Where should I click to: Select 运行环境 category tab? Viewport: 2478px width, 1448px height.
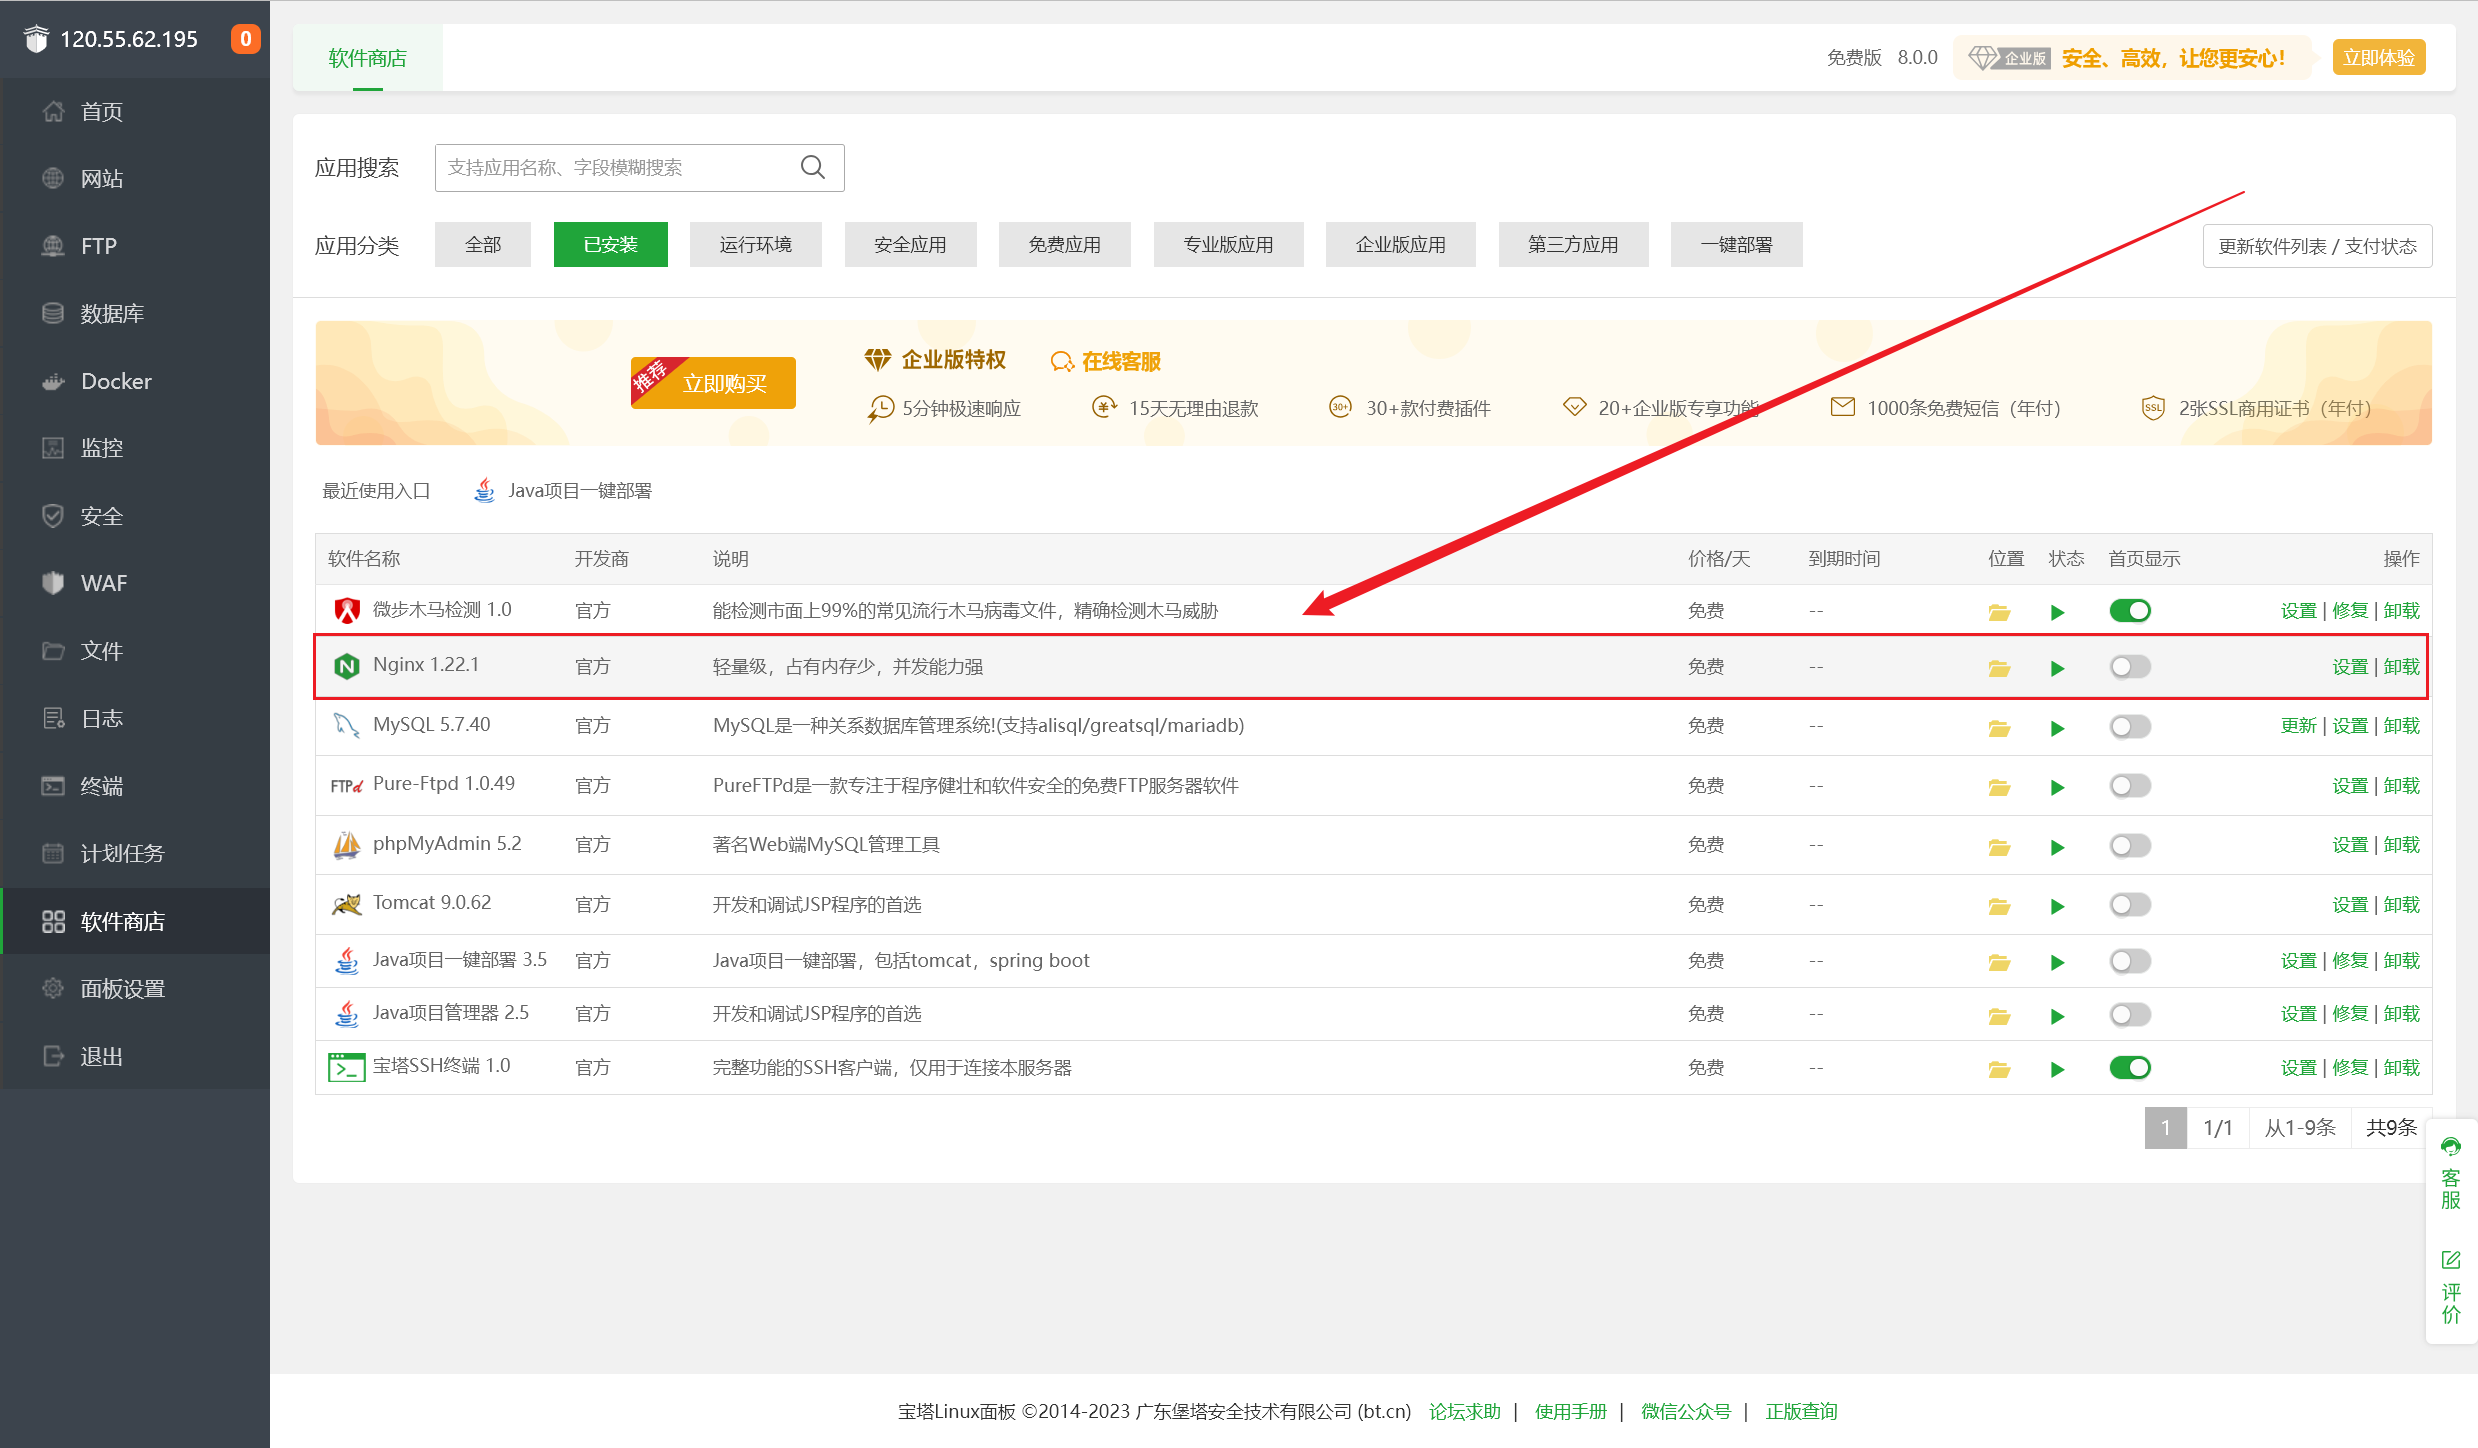(x=756, y=245)
